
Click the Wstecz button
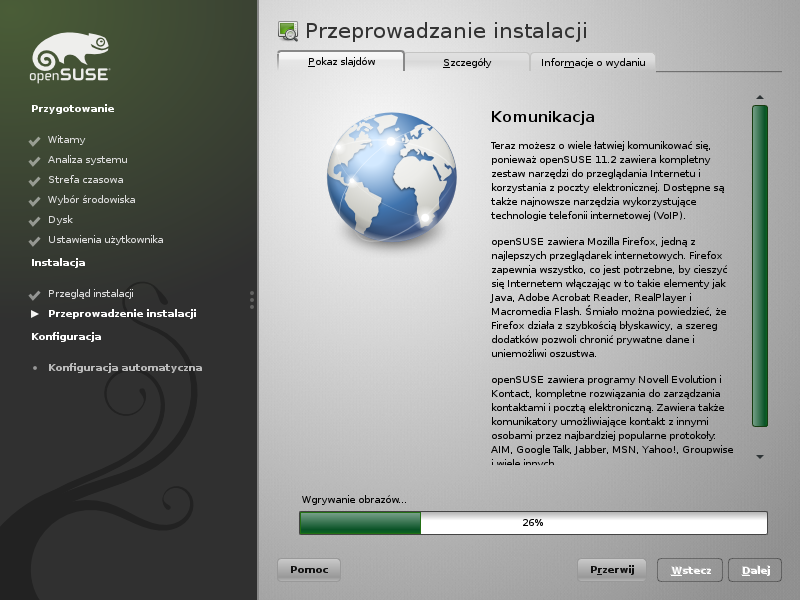click(691, 570)
